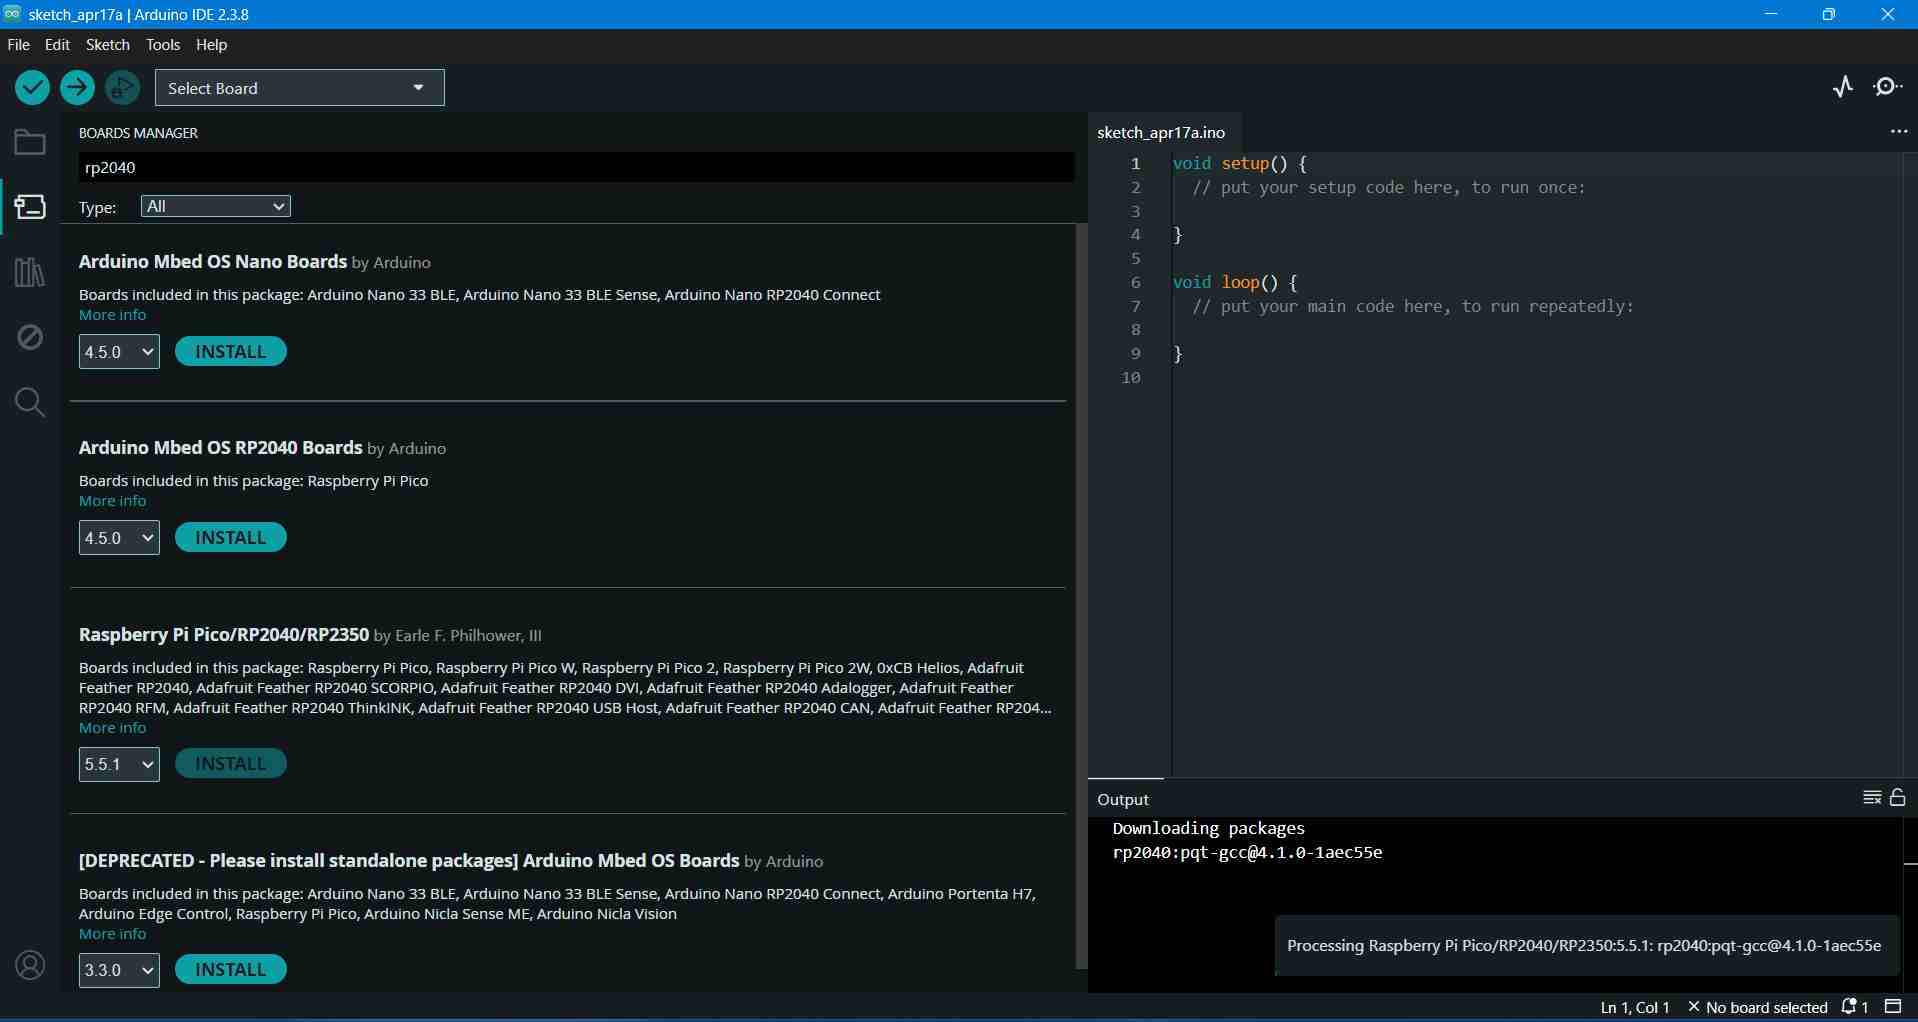Image resolution: width=1918 pixels, height=1022 pixels.
Task: Click the void loop() code line
Action: tap(1235, 283)
